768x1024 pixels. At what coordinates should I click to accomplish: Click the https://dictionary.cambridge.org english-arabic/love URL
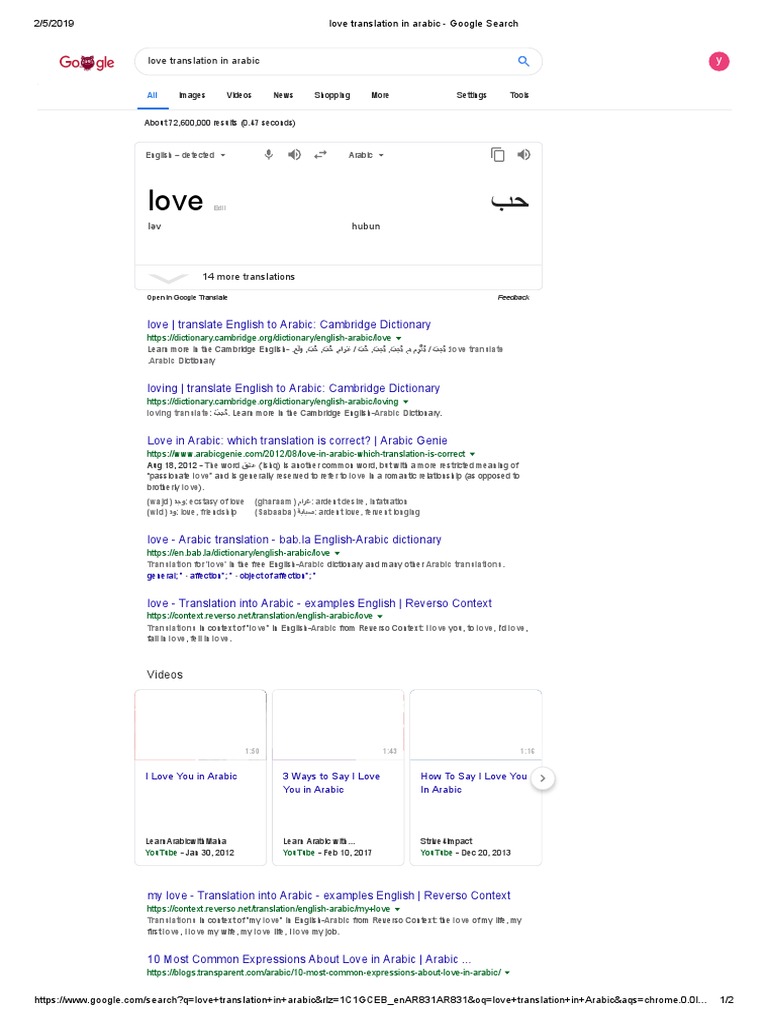point(268,338)
